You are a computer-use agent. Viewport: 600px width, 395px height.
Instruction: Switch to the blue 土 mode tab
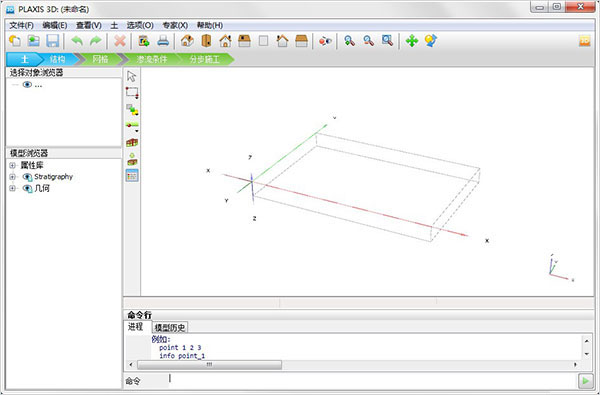(24, 59)
